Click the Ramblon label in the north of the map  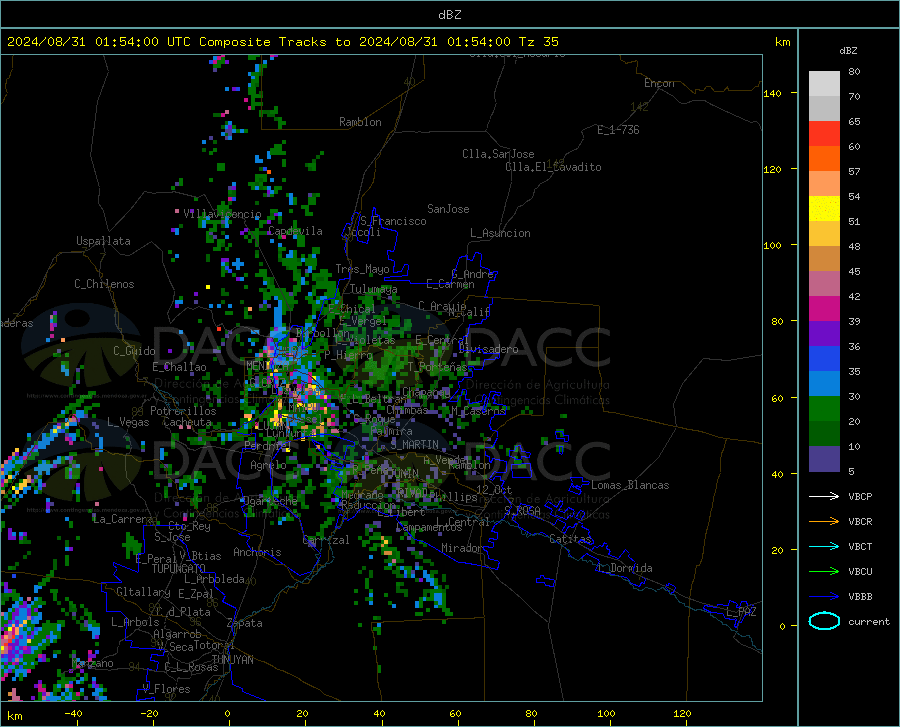click(360, 122)
